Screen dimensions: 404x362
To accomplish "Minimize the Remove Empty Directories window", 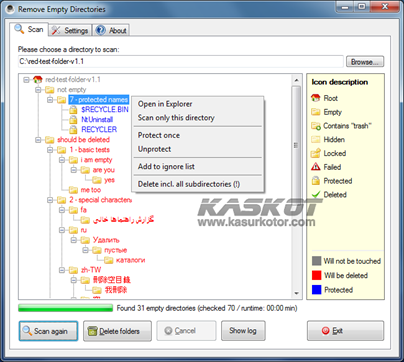I will 345,7.
